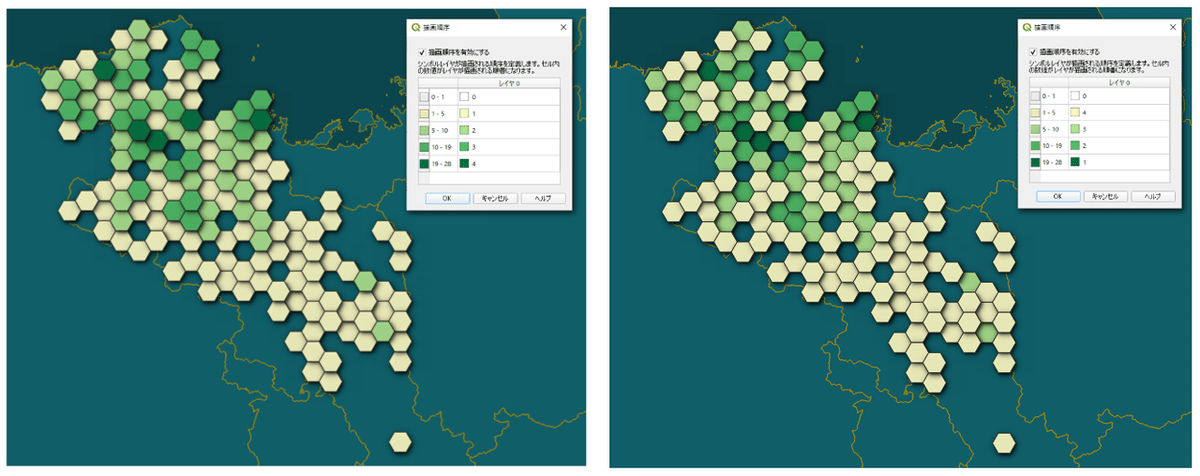
Task: Click レイヤ 0 column header in right dialog
Action: (1119, 83)
